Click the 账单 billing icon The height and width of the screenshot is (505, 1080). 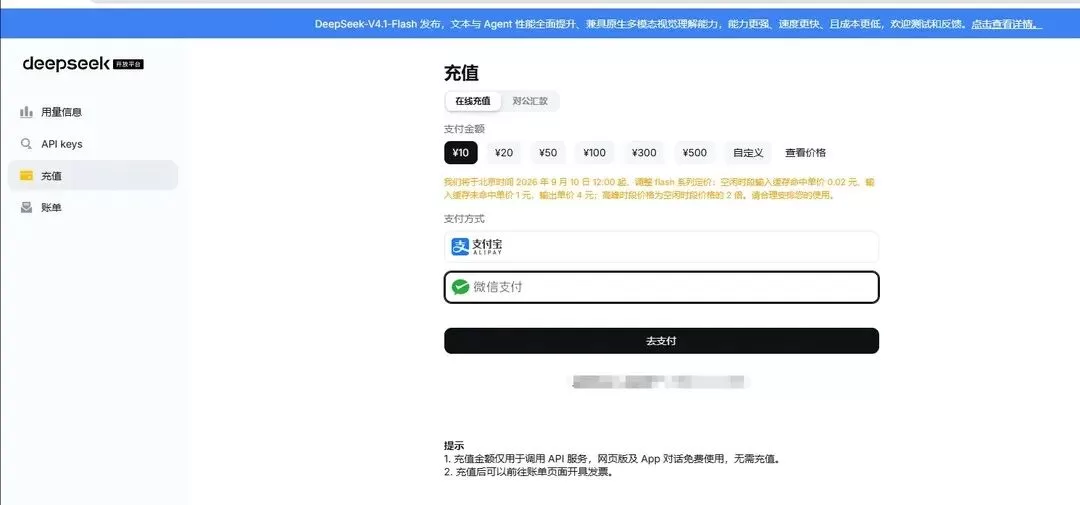[x=27, y=207]
